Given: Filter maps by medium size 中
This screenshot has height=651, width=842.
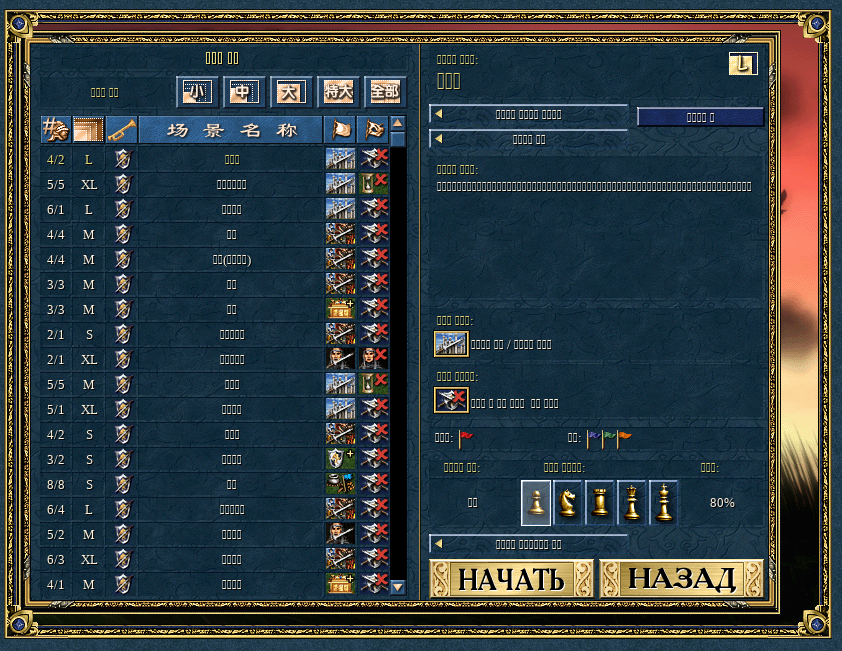Looking at the screenshot, I should (244, 92).
